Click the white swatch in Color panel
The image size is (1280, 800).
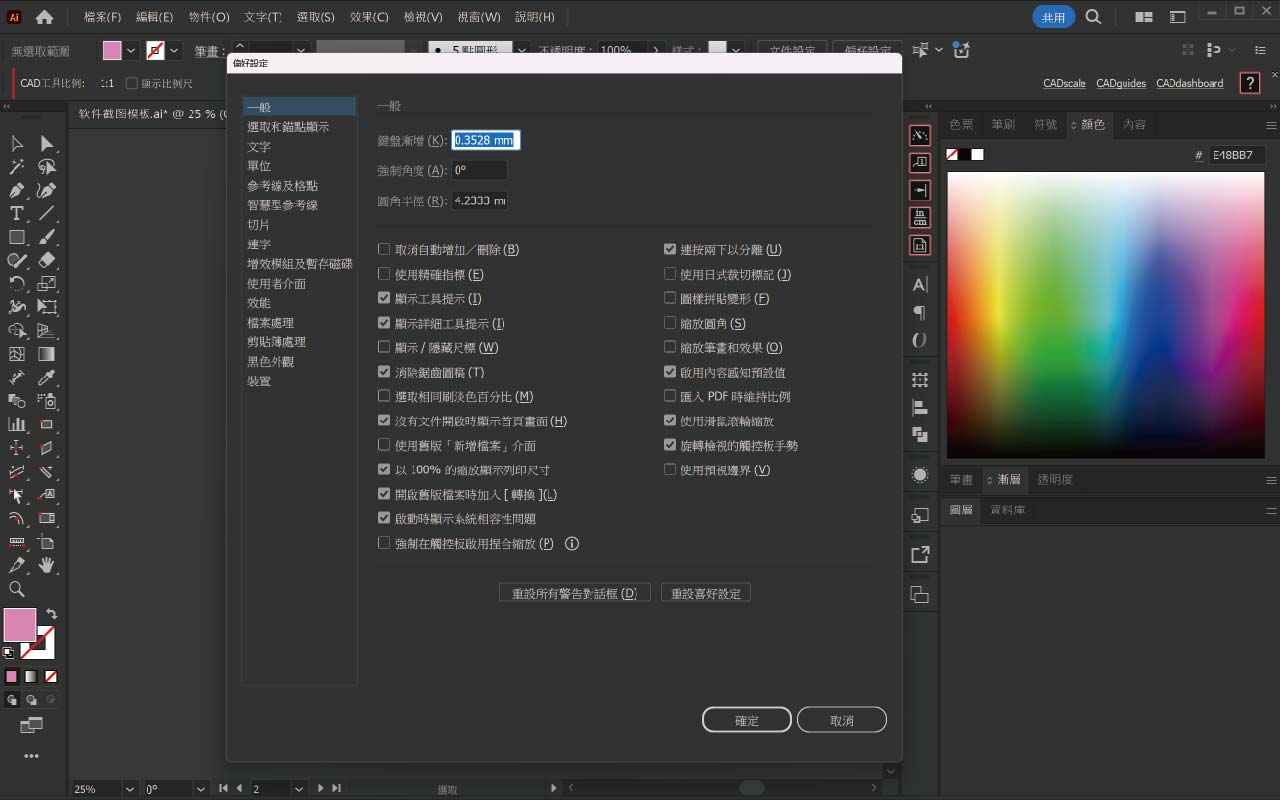[977, 154]
